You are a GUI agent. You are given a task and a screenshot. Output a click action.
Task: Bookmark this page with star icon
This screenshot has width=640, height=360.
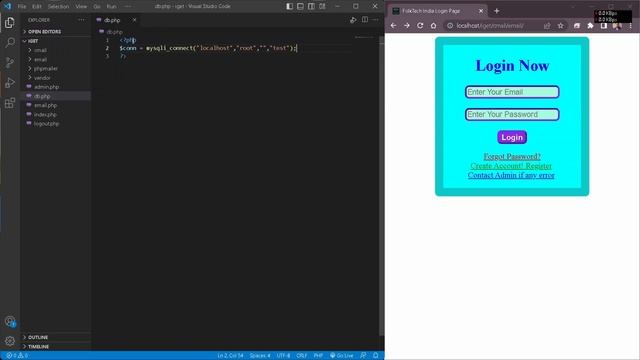pyautogui.click(x=561, y=26)
